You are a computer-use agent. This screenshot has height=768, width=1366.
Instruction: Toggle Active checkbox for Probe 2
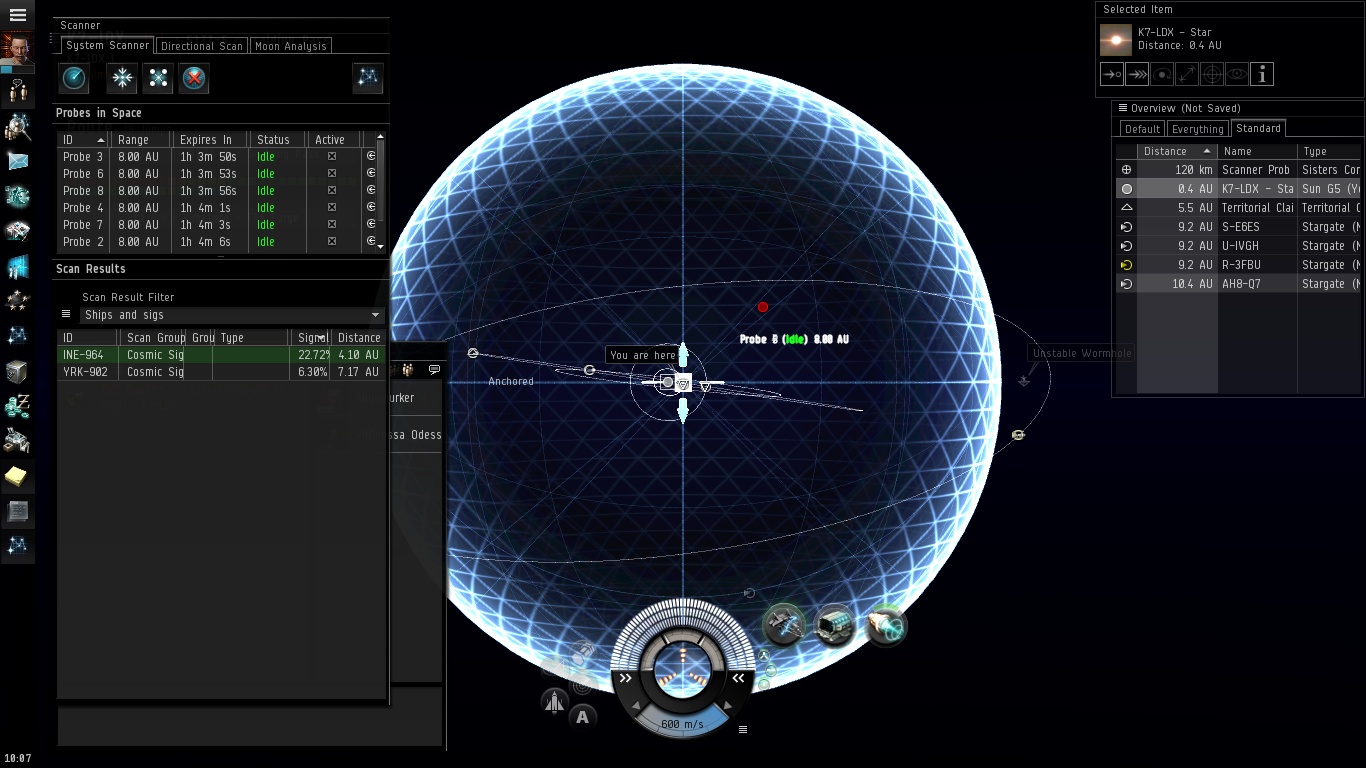point(332,242)
